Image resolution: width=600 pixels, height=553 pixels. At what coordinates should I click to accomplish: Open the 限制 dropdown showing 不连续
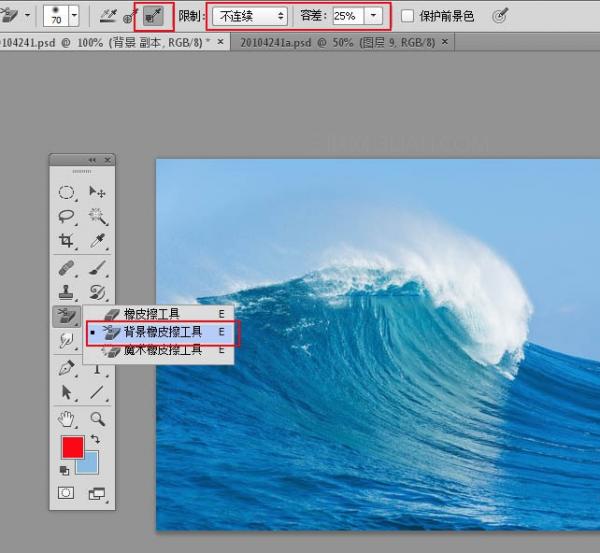250,16
